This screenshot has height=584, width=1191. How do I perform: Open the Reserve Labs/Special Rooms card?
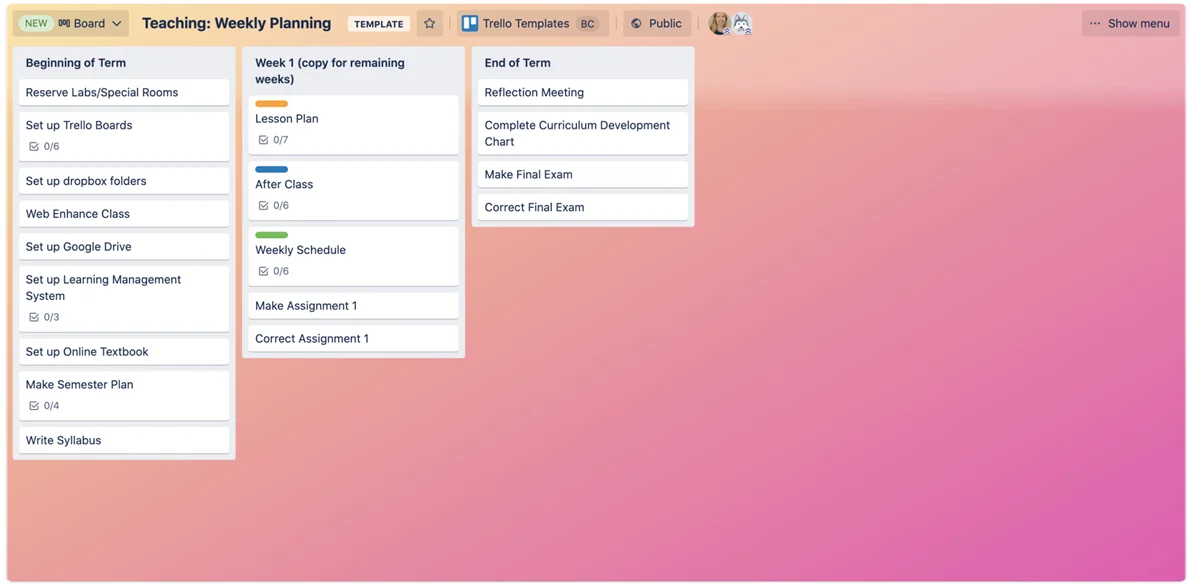point(124,93)
